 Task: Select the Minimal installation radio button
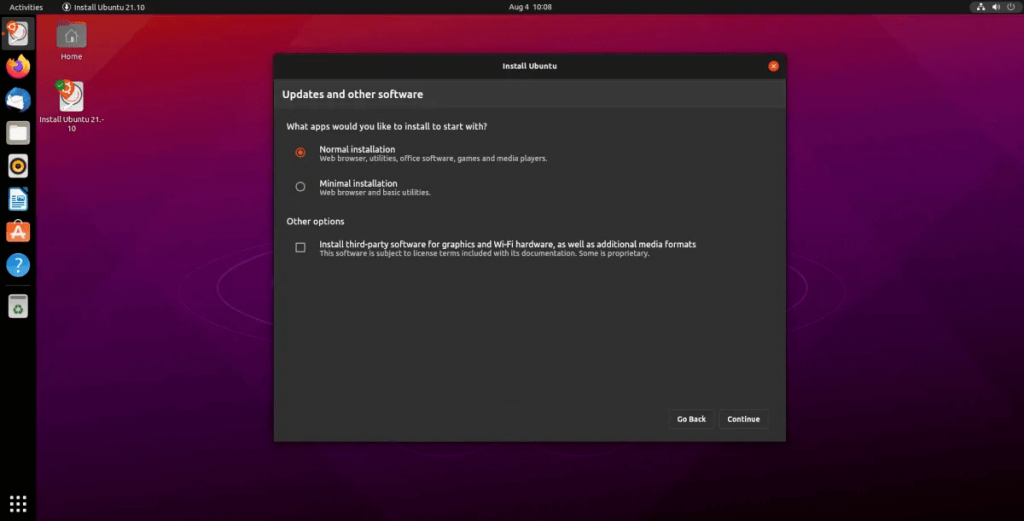[x=300, y=187]
